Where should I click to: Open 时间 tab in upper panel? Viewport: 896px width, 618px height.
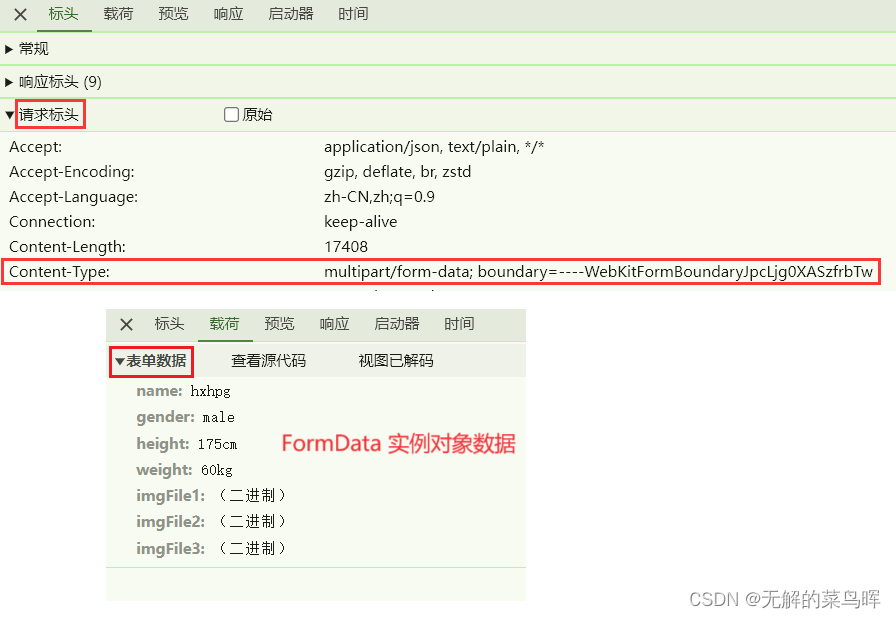(x=353, y=14)
